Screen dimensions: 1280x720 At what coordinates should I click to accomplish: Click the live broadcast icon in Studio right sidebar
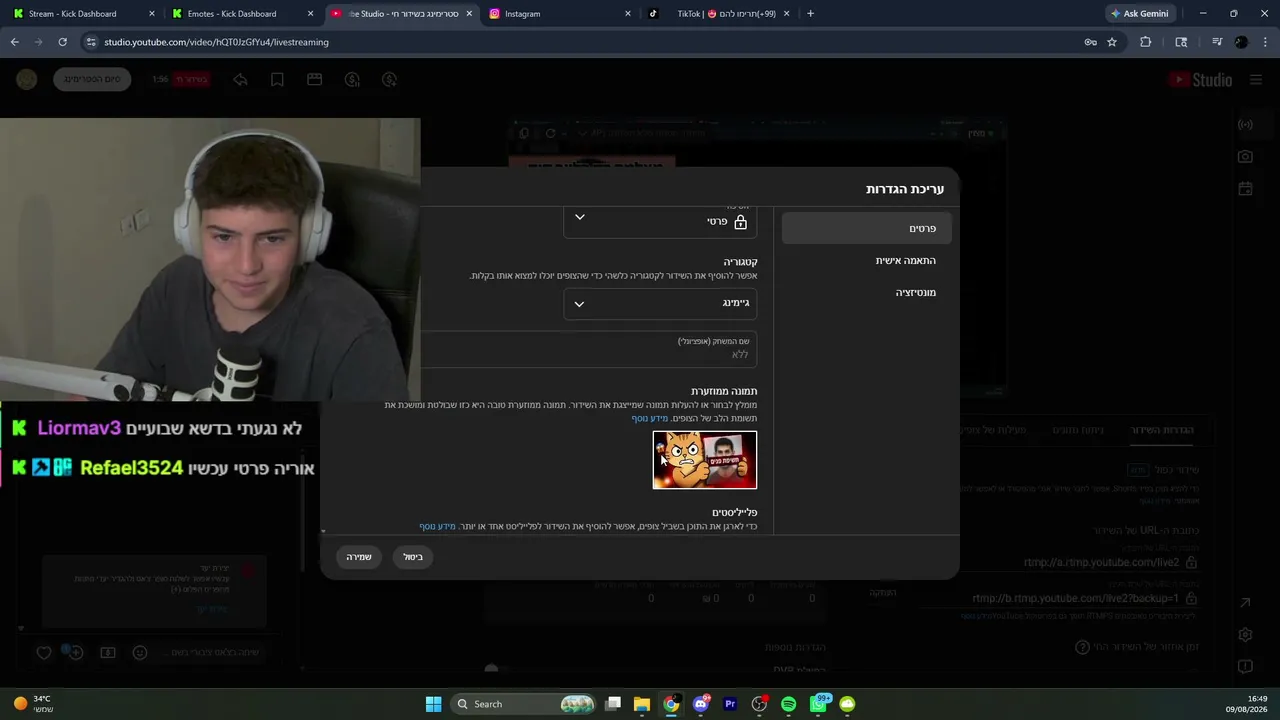[x=1245, y=125]
